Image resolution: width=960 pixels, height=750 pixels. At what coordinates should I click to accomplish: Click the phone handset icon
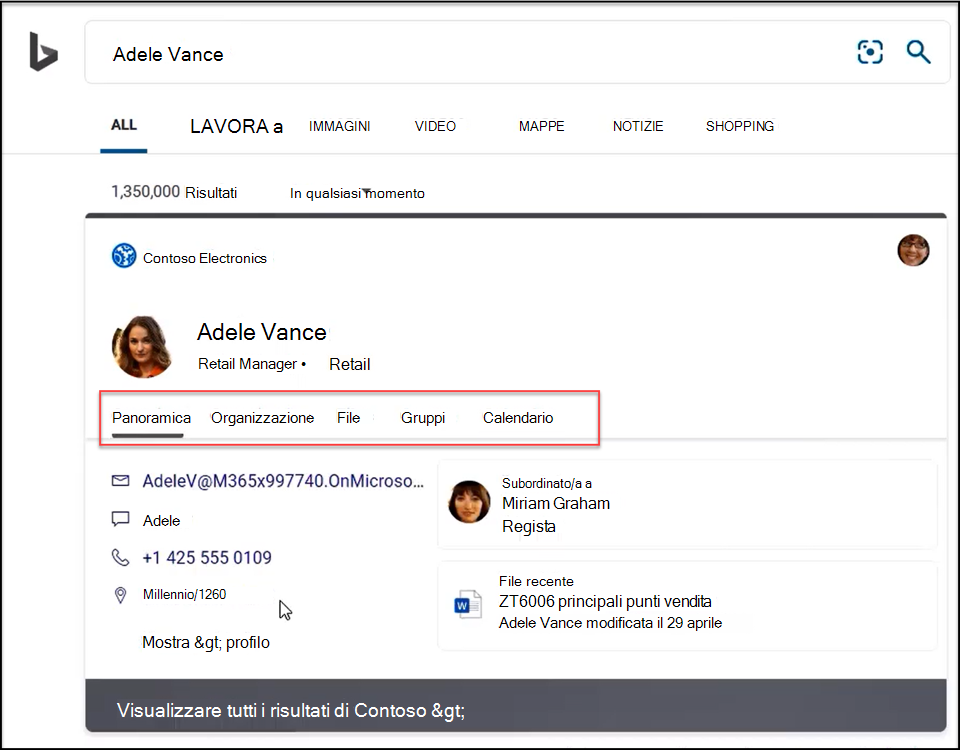[x=121, y=557]
